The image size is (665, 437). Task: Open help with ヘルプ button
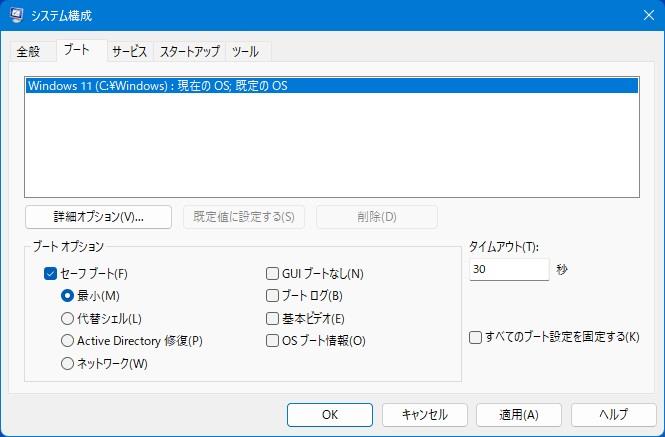pos(614,415)
